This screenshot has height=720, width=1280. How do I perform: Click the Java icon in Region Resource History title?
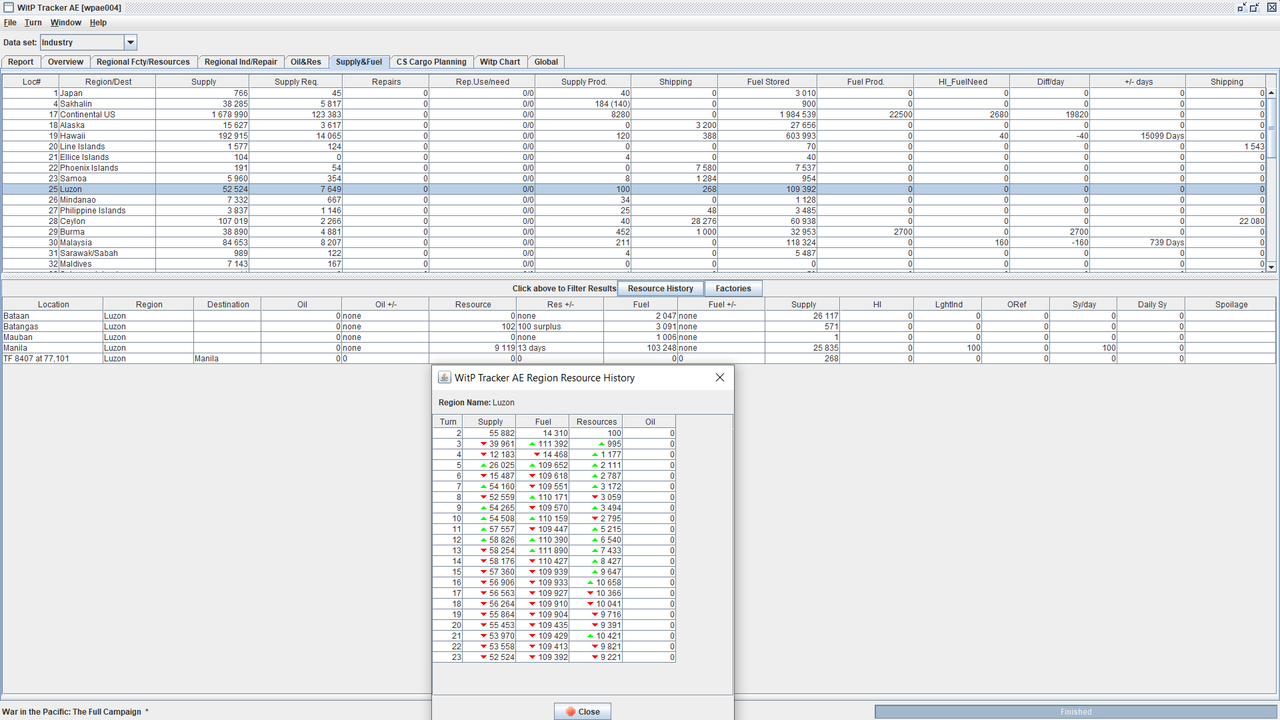[x=445, y=378]
